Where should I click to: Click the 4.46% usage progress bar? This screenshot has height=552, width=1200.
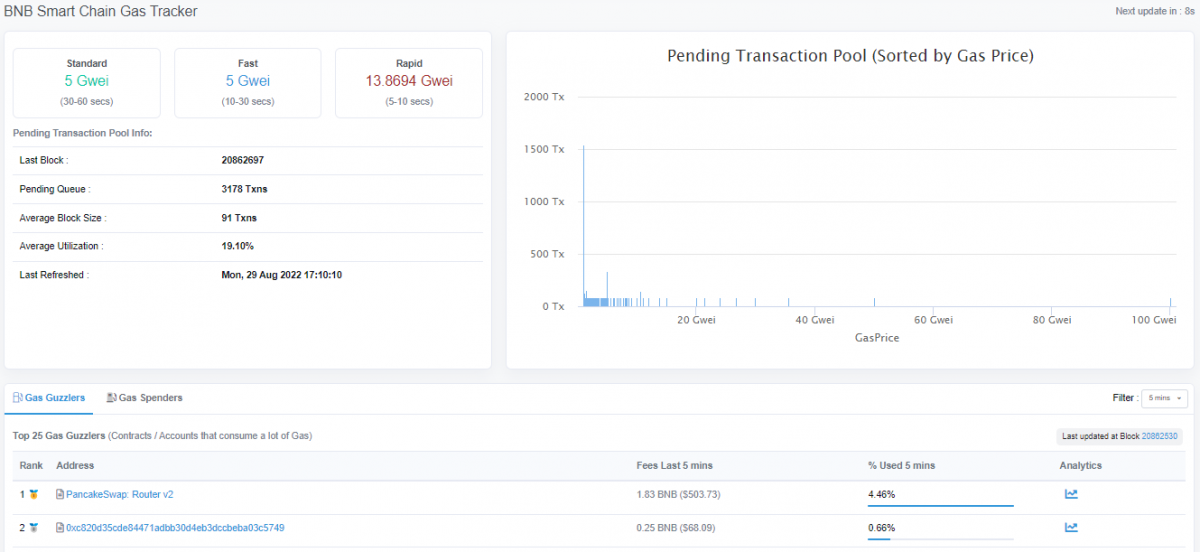940,505
